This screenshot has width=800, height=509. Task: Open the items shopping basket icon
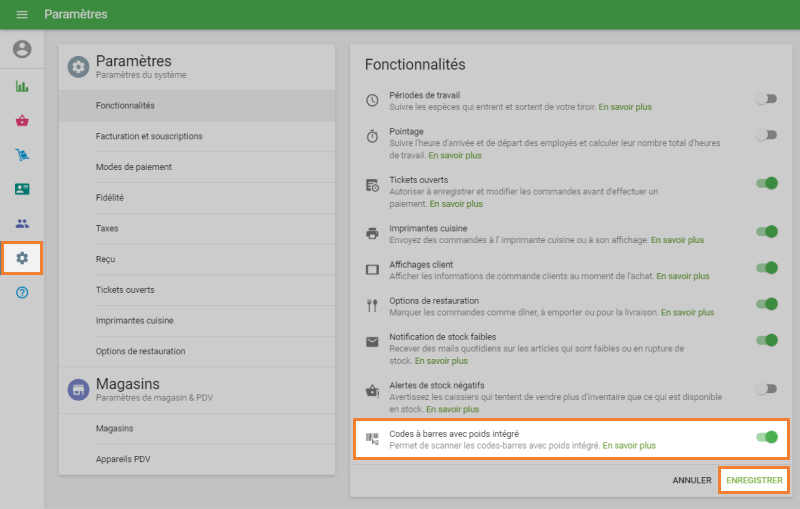pos(22,121)
